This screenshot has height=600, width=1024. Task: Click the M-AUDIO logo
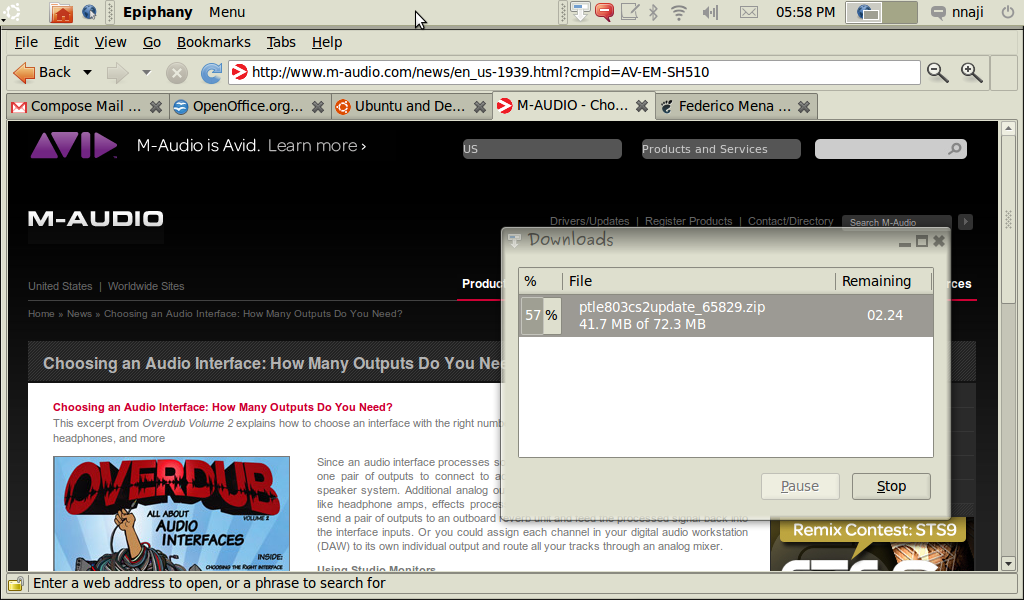(x=95, y=219)
